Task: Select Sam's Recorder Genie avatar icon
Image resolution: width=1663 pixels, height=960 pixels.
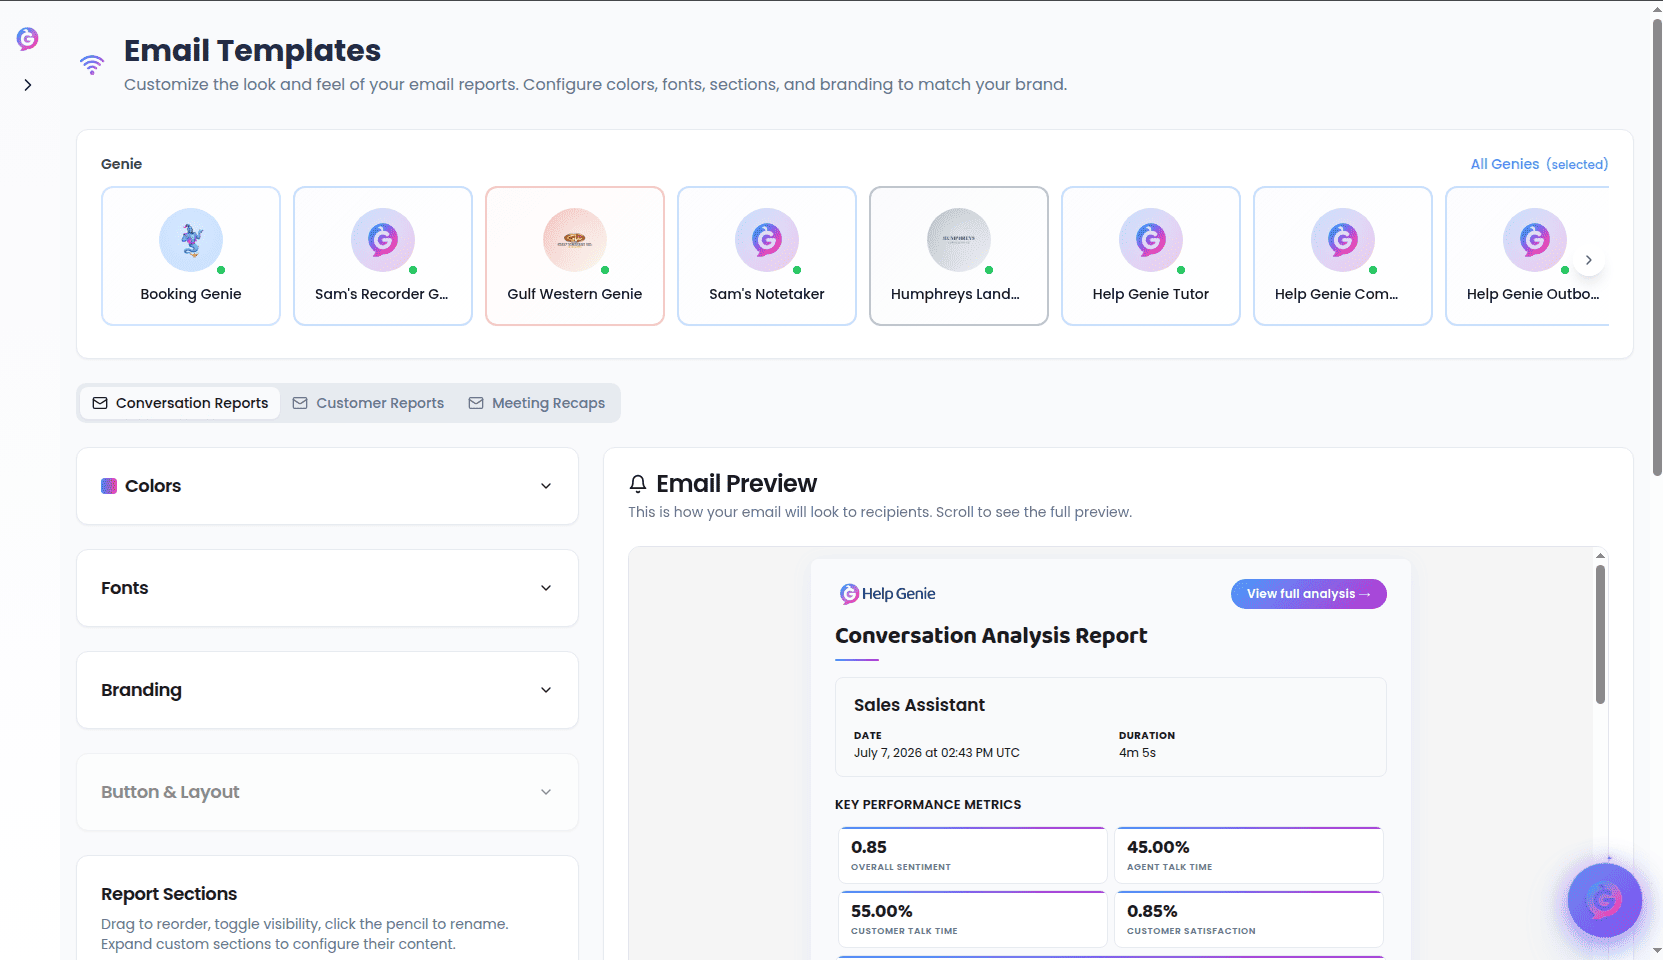Action: [x=383, y=240]
